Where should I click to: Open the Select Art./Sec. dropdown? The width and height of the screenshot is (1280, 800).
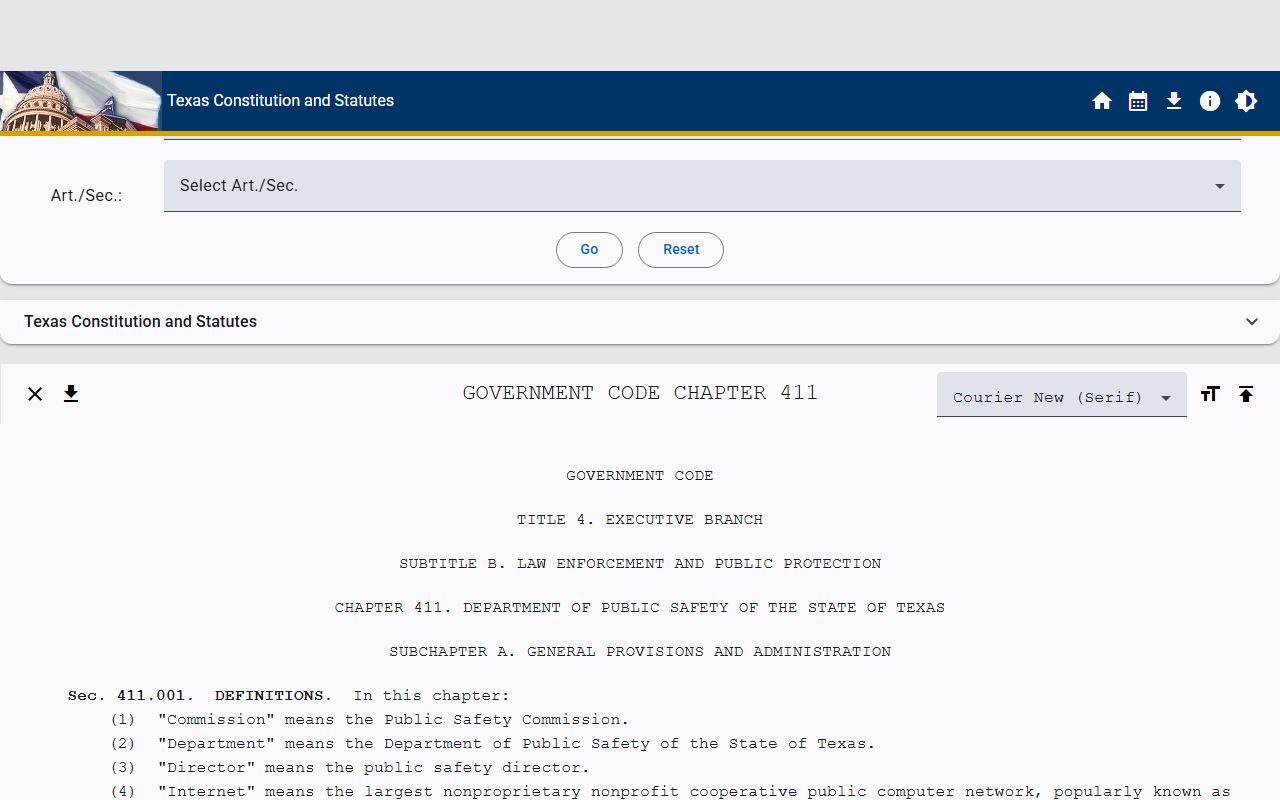coord(702,186)
